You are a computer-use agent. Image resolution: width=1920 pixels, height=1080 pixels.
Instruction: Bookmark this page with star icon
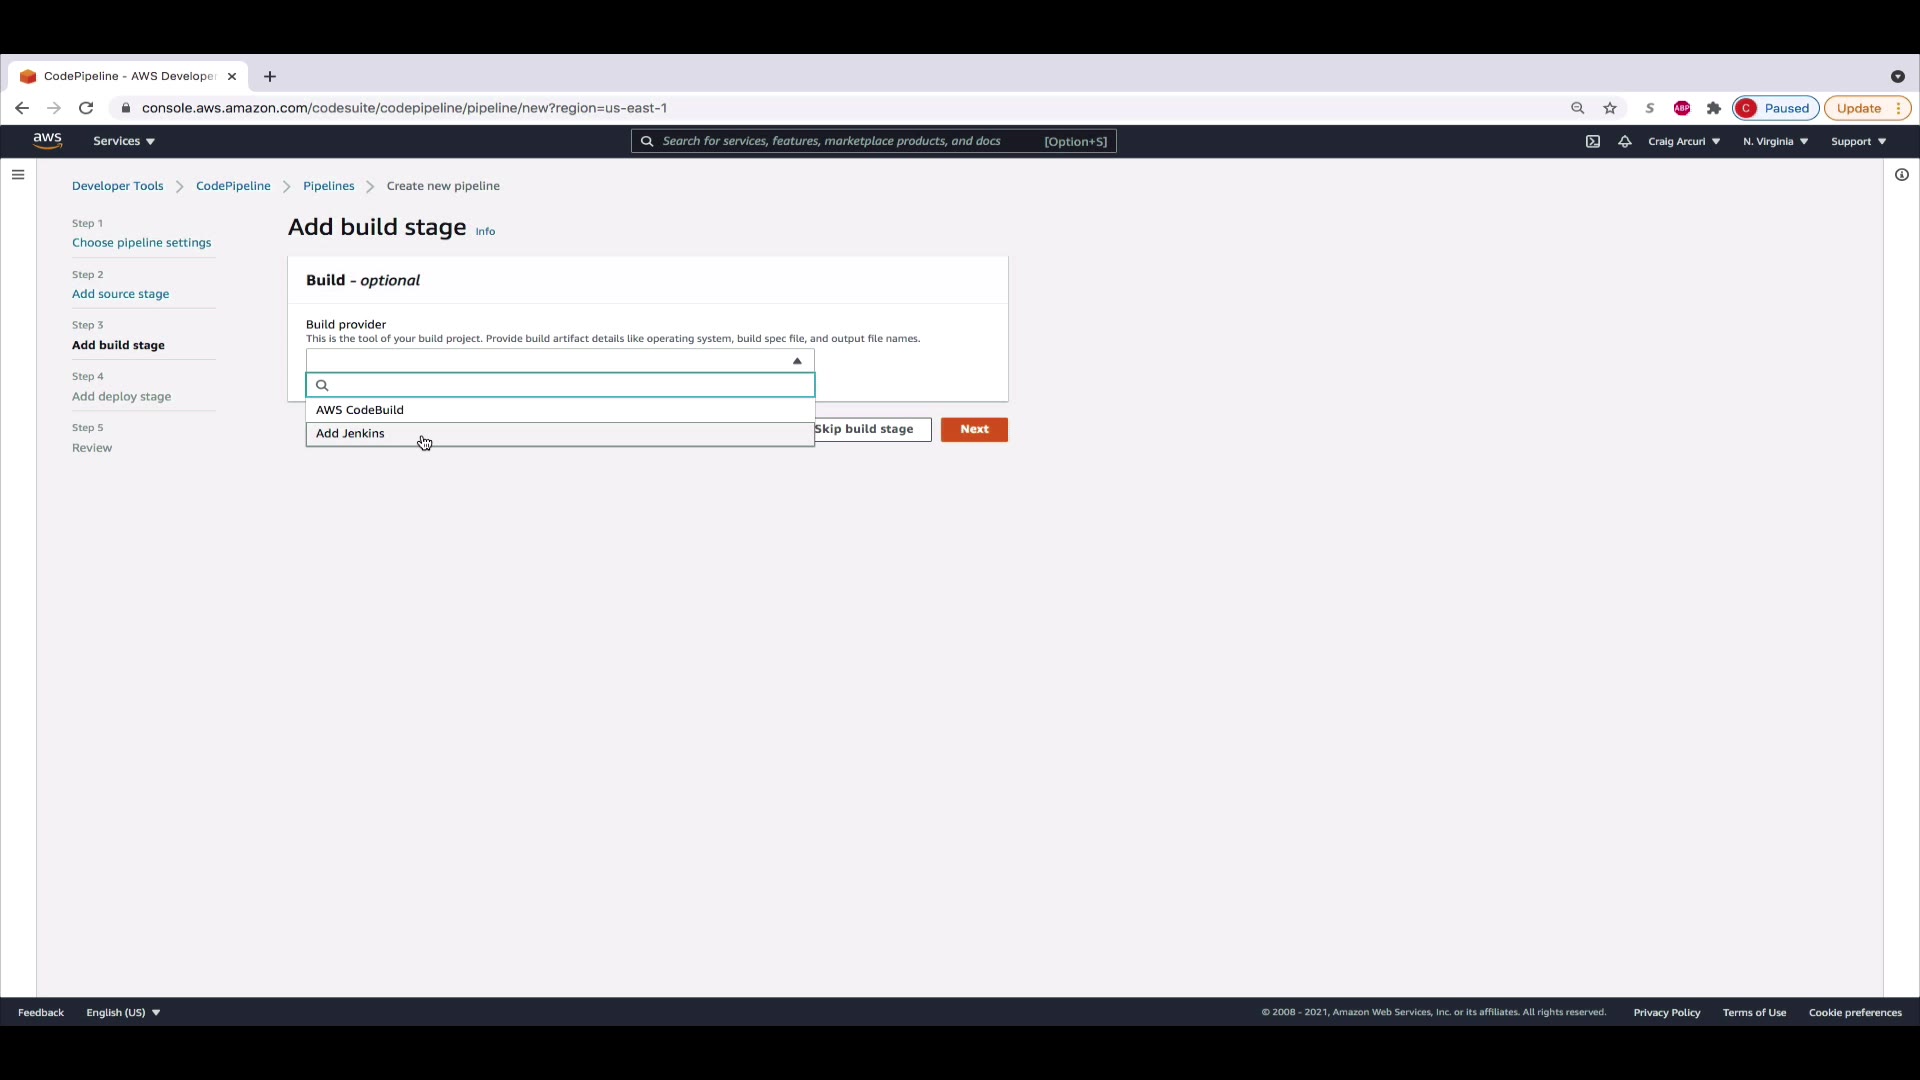click(1610, 108)
